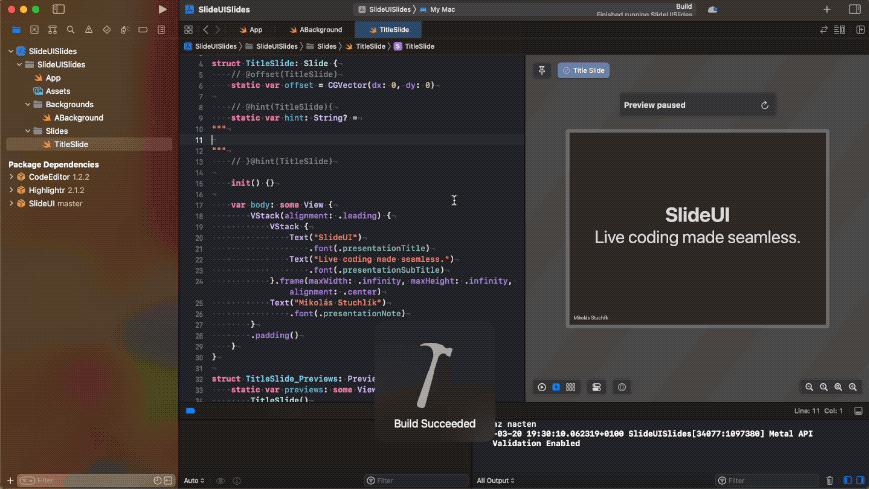Open the Breakpoint navigator
869x489 pixels.
(x=143, y=30)
